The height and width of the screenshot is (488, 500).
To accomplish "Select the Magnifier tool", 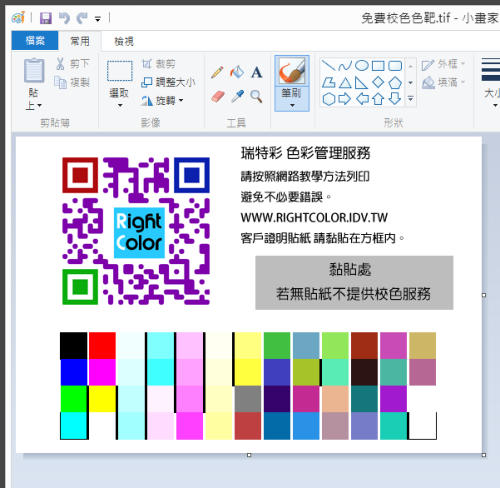I will click(256, 96).
